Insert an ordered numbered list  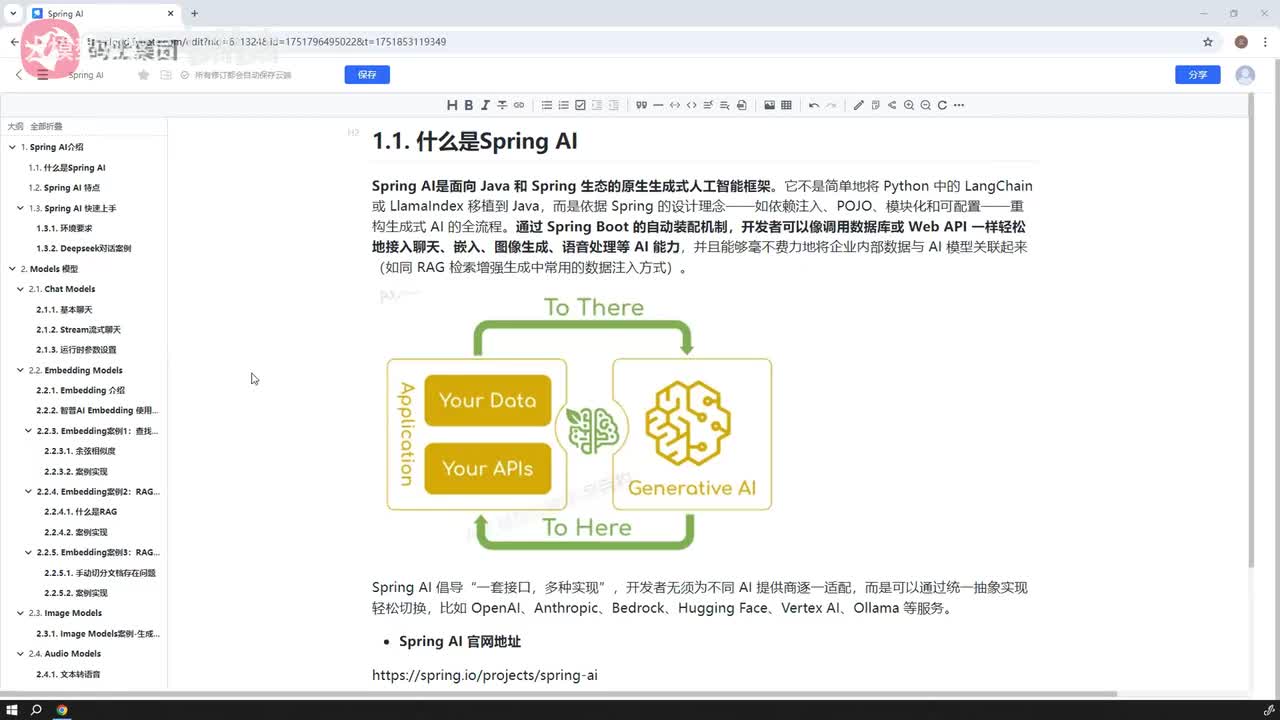pos(564,105)
